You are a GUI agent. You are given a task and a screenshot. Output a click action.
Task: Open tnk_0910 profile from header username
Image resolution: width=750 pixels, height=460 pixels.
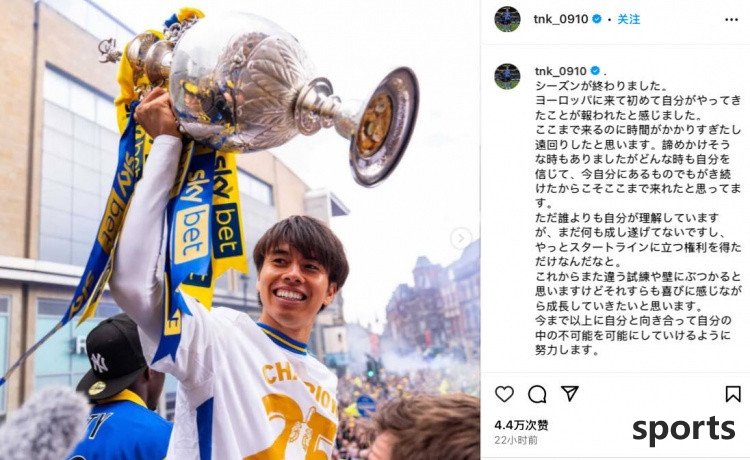click(x=561, y=19)
